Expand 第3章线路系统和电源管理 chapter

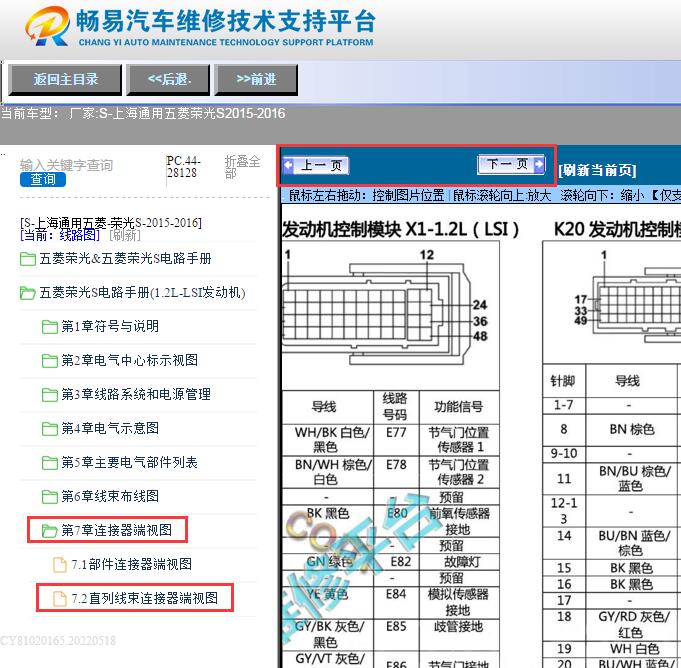coord(135,395)
